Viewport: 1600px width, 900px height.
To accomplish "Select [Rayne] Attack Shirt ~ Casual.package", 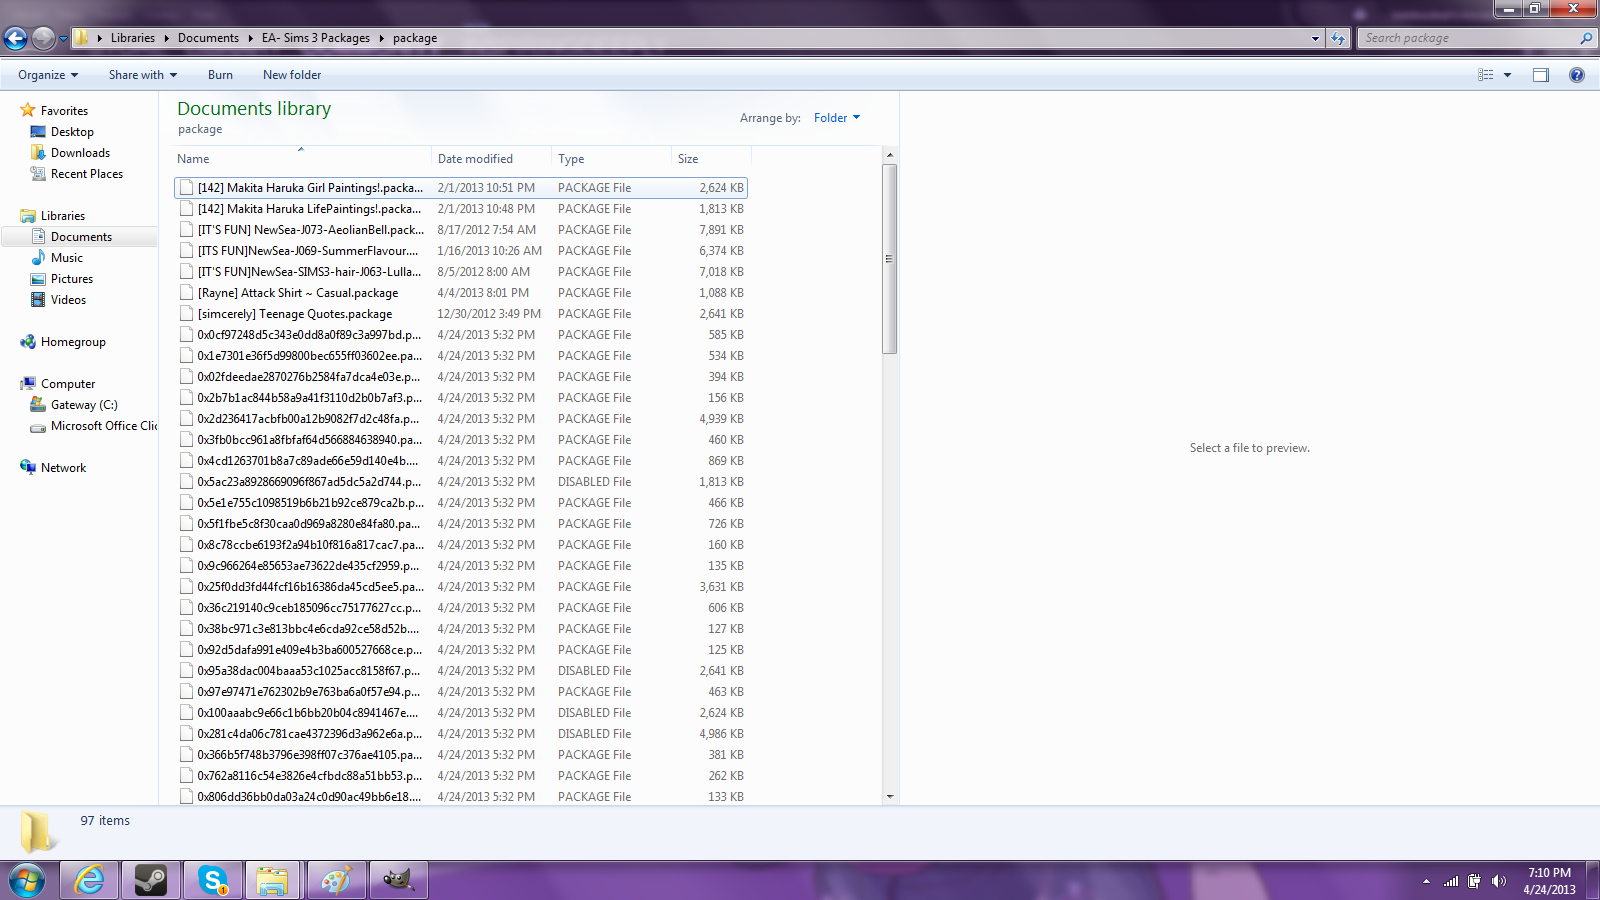I will pos(461,293).
